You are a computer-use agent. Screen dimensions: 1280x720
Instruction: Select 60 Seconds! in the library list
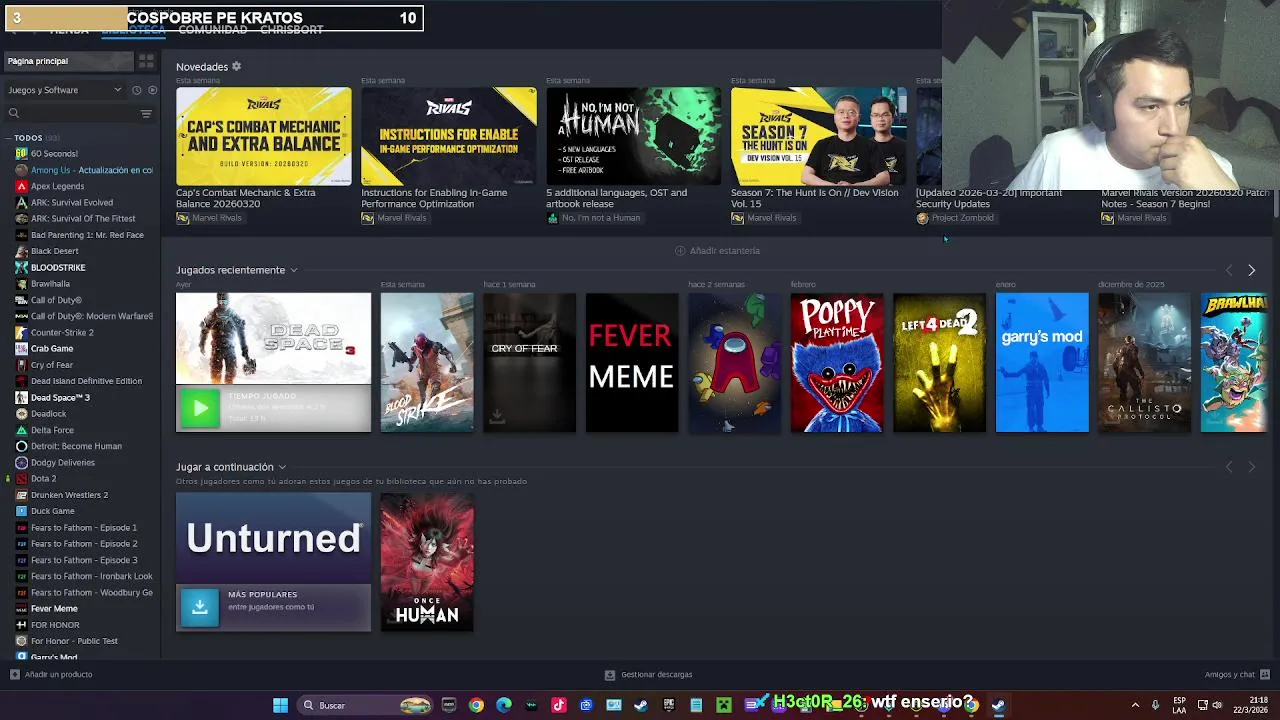coord(54,154)
